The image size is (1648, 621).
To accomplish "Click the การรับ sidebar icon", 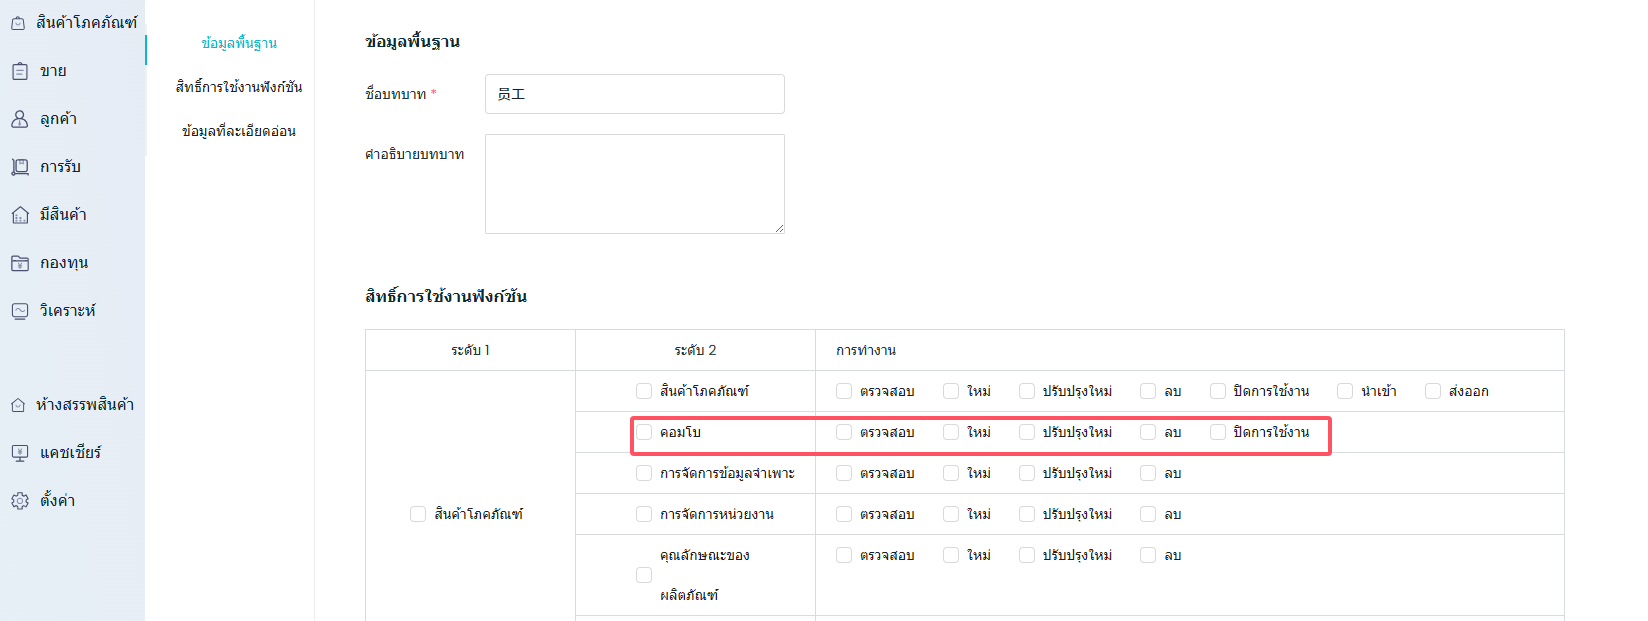I will pyautogui.click(x=20, y=167).
